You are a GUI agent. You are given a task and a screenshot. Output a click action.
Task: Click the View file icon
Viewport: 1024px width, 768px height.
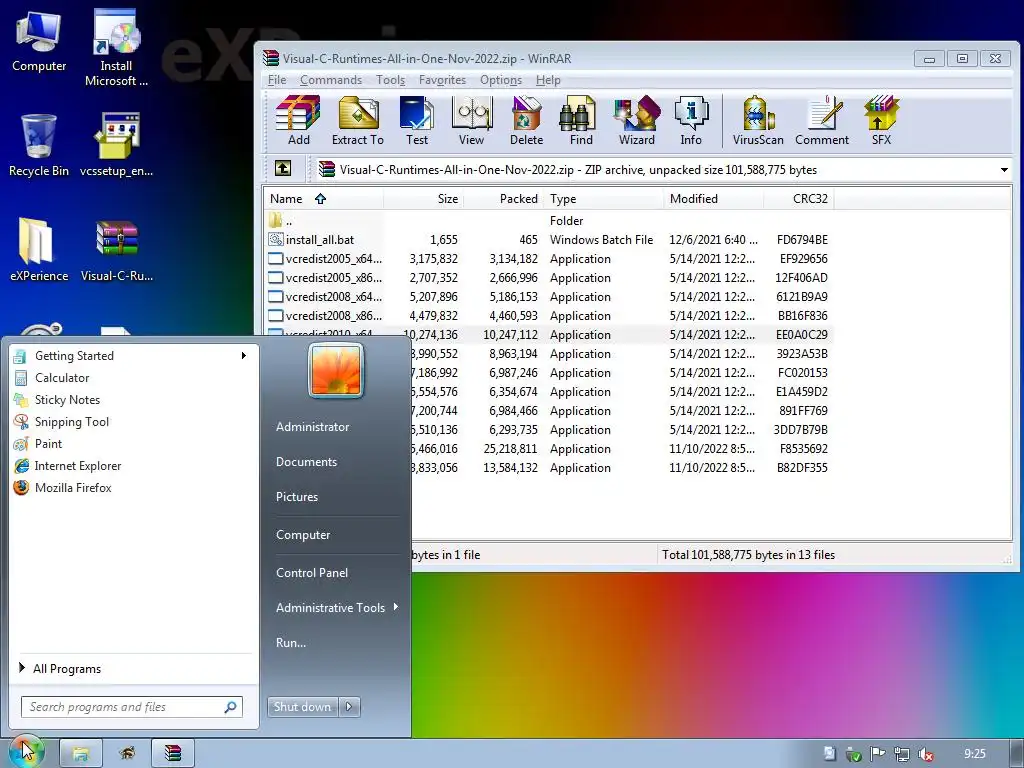tap(472, 120)
